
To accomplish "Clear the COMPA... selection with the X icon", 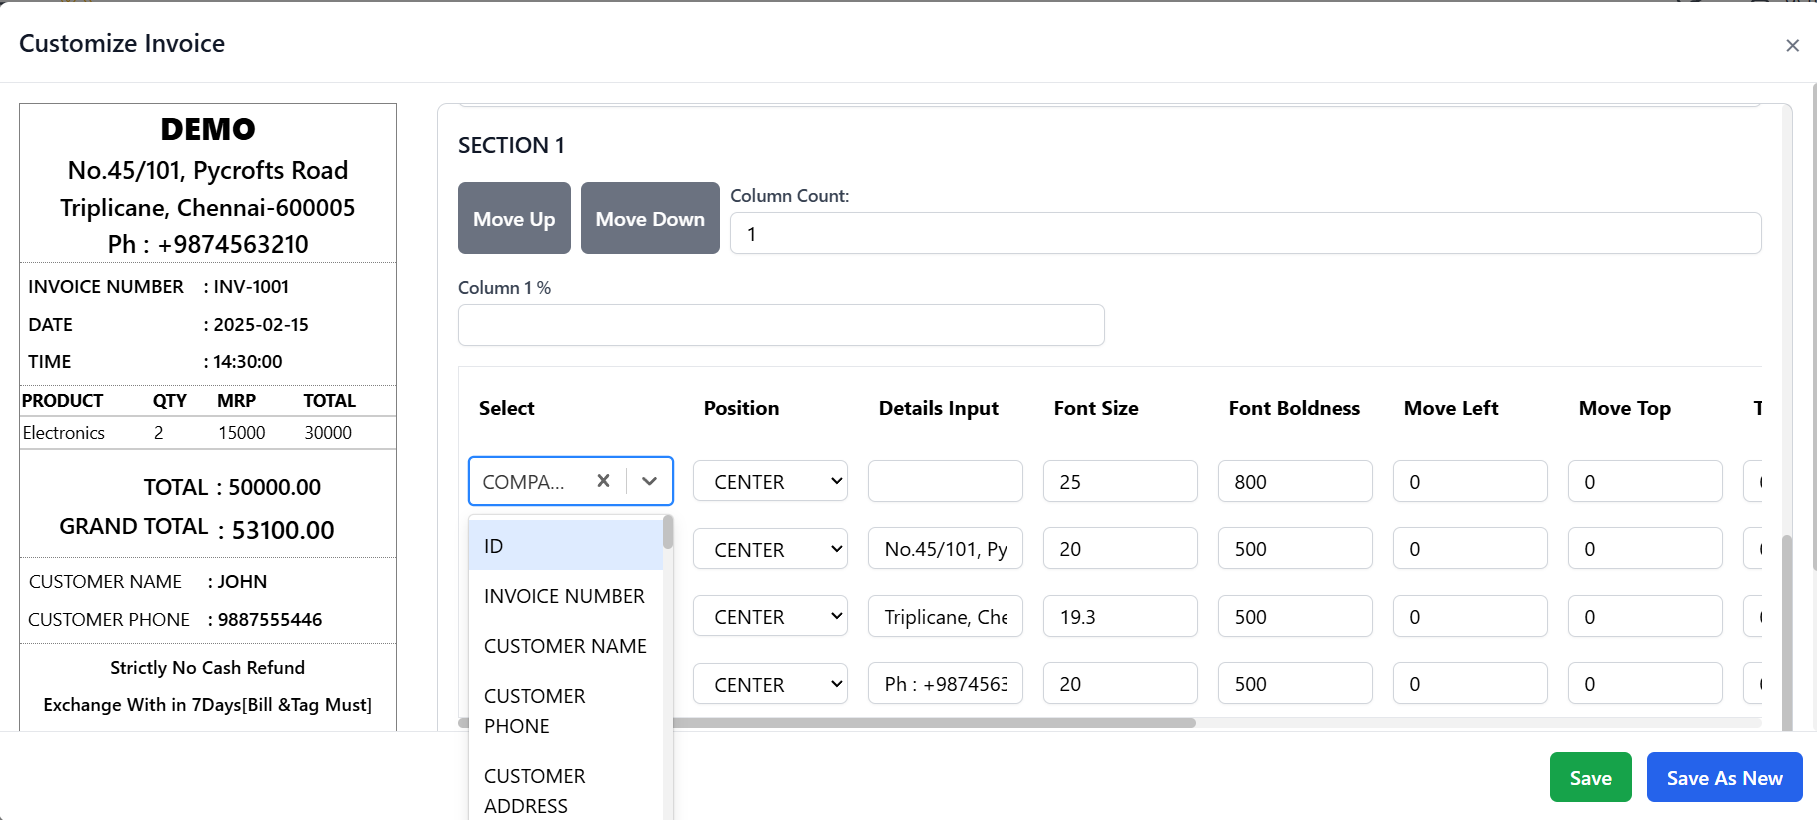I will [x=603, y=481].
